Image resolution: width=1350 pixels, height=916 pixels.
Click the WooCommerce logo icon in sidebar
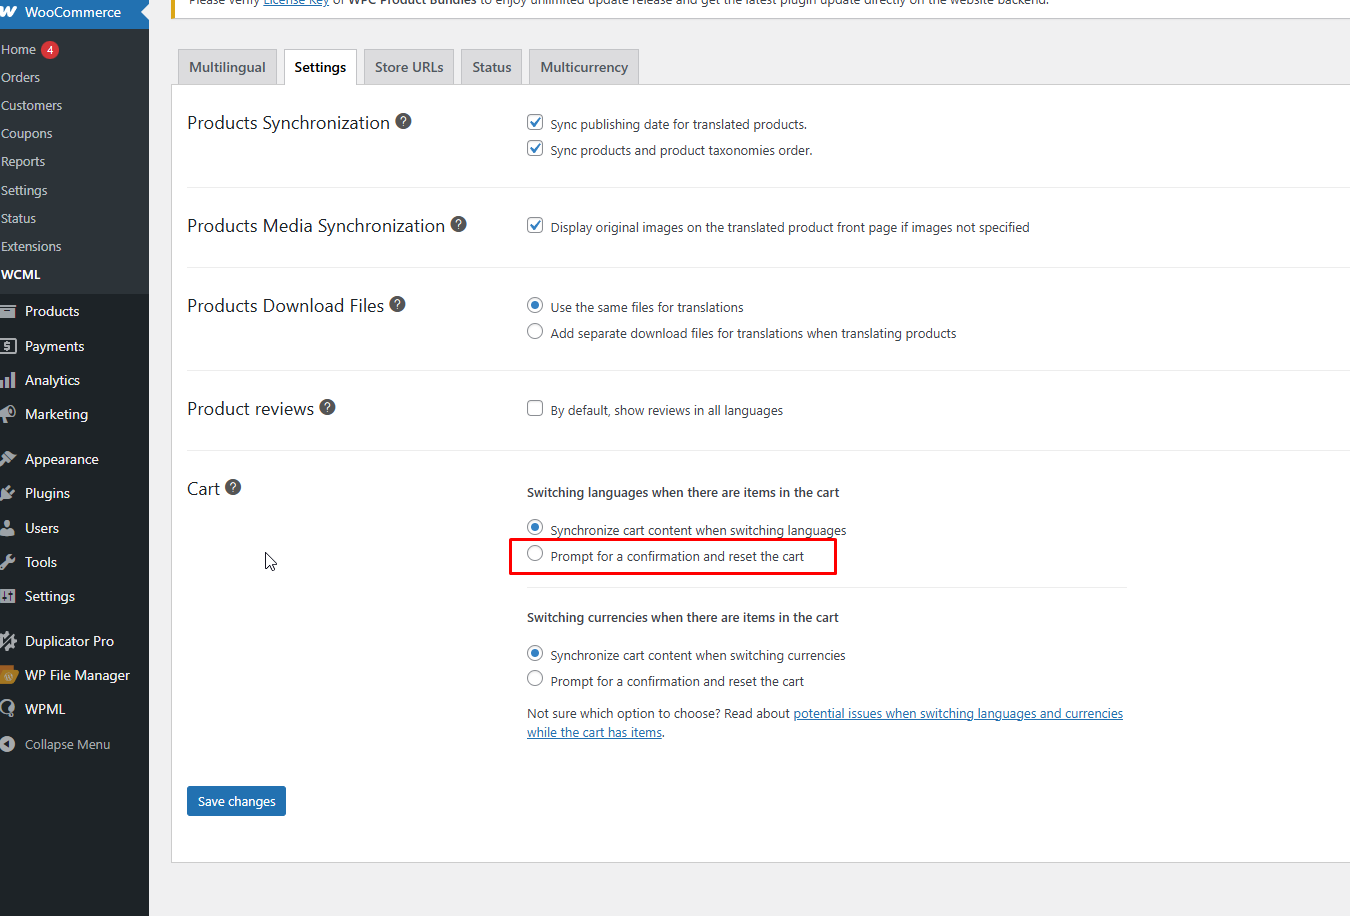pos(8,12)
